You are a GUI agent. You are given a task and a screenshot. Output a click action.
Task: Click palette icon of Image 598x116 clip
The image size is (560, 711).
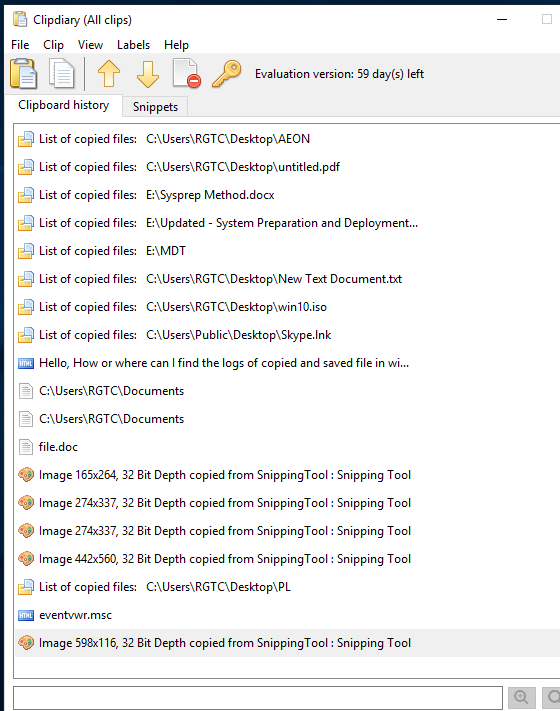(x=26, y=643)
